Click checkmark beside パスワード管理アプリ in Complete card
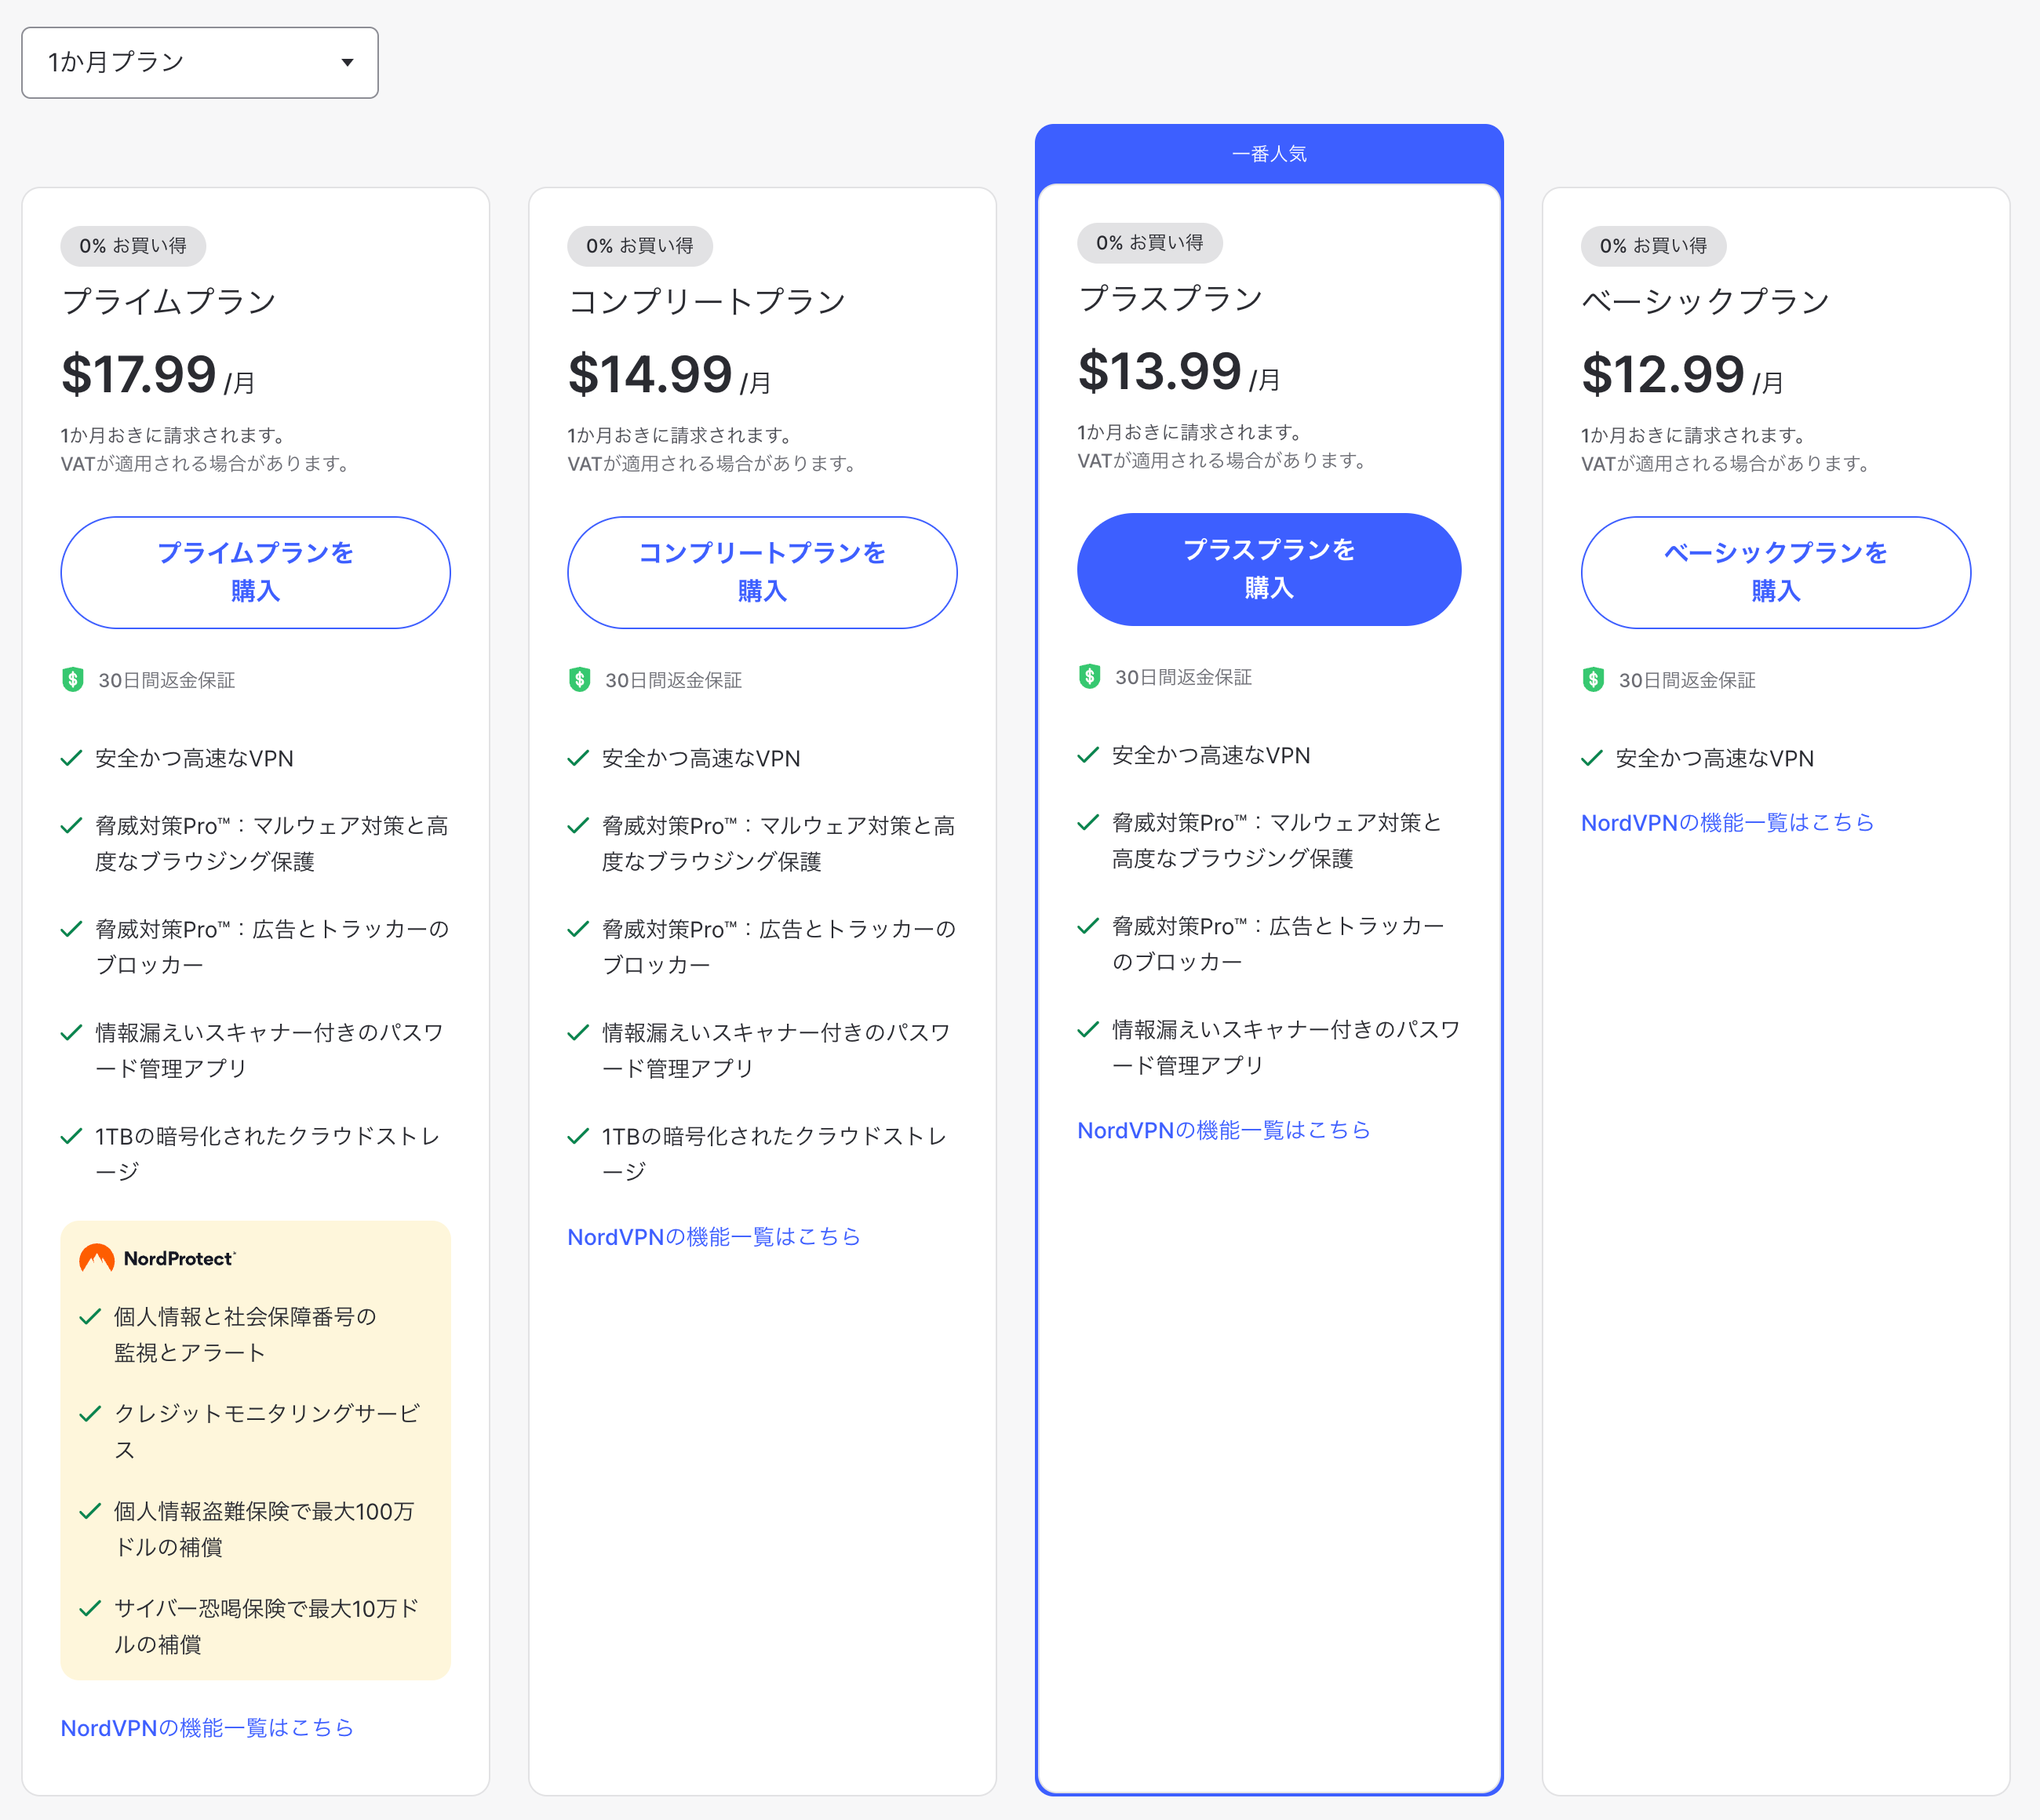2040x1820 pixels. tap(578, 1032)
